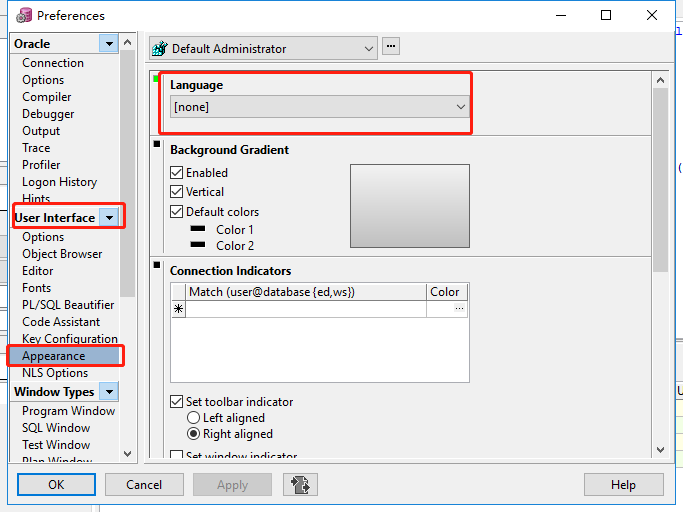
Task: Click the Help button
Action: (623, 485)
